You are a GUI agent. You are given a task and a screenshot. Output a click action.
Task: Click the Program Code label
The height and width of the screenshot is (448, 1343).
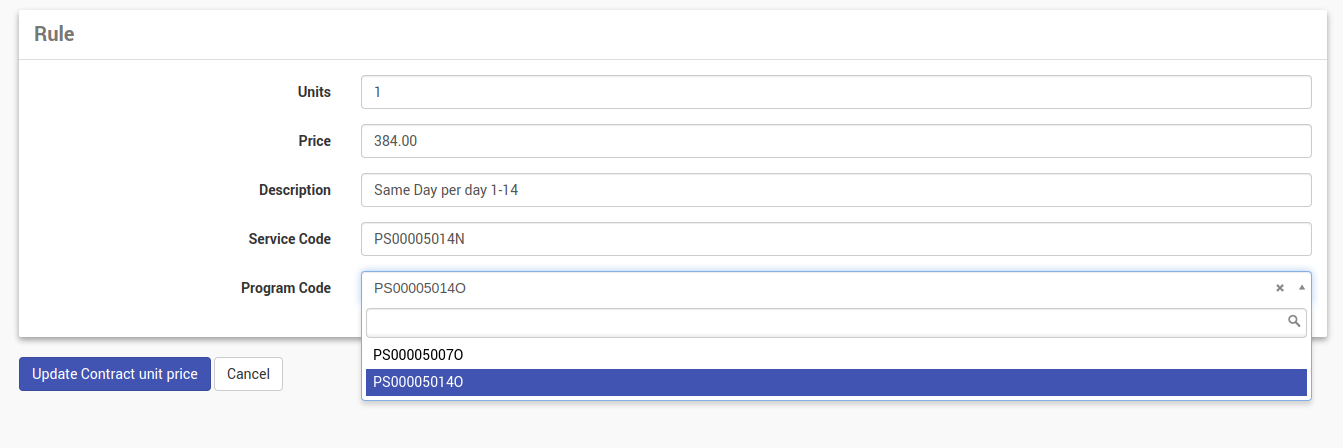coord(286,288)
